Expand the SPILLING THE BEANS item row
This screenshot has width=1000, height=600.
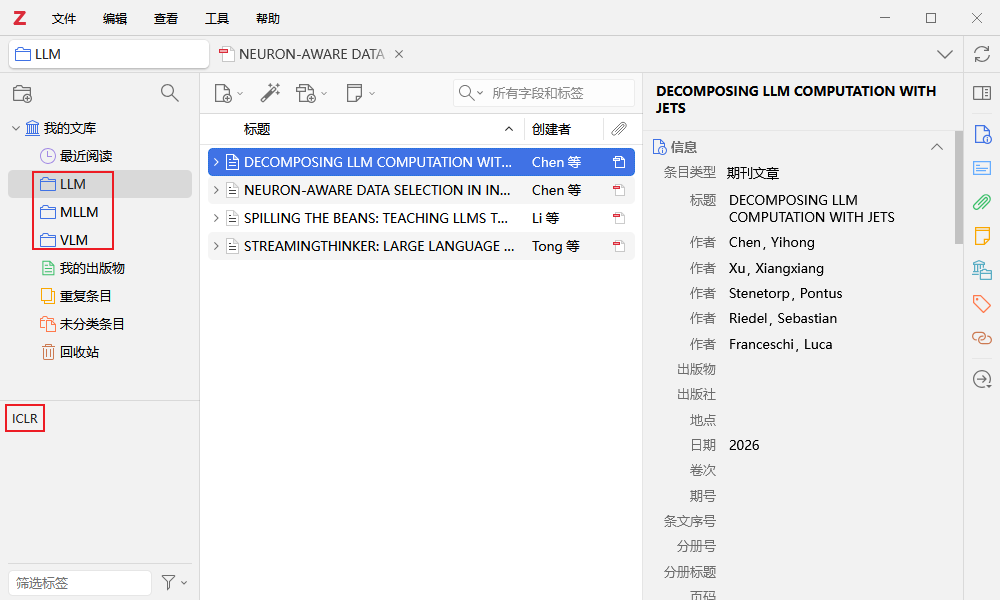tap(216, 218)
